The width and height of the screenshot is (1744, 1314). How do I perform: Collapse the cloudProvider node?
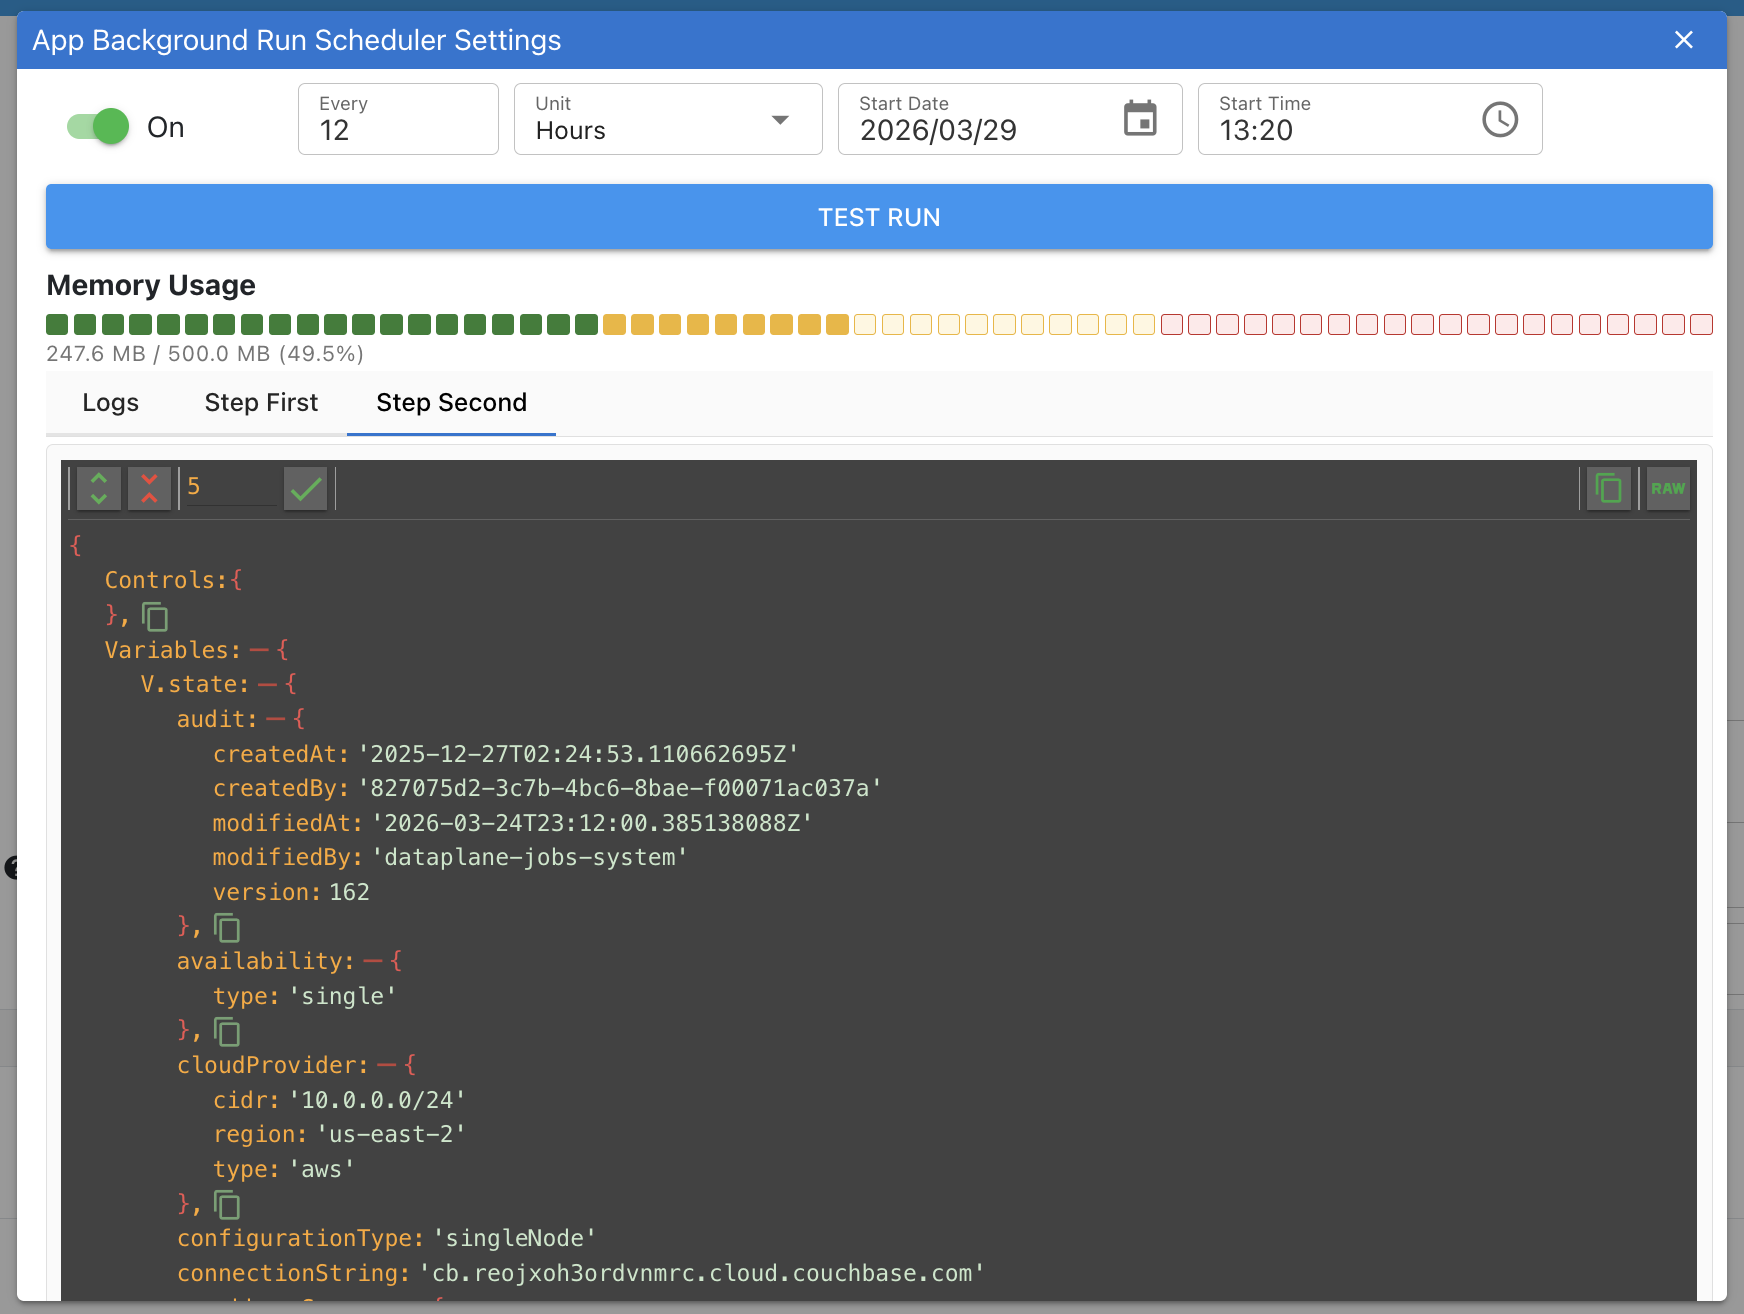tap(386, 1066)
